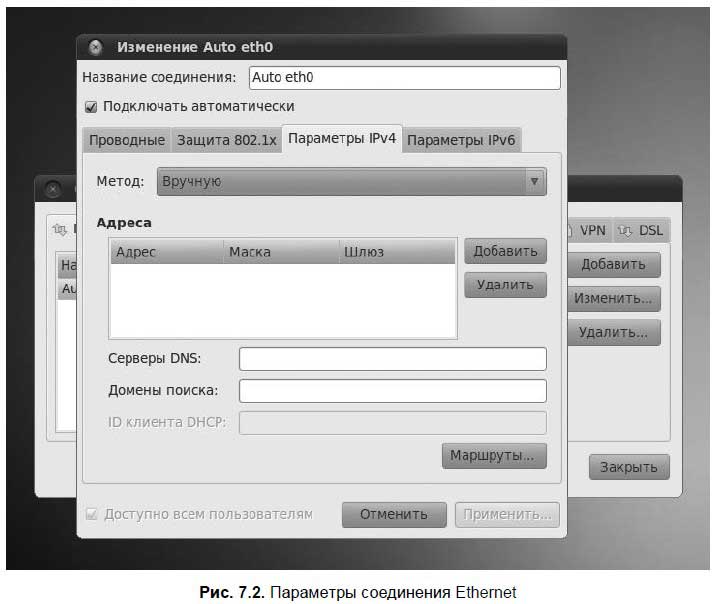Viewport: 716px width, 604px height.
Task: Click Удалить… in the background window
Action: point(614,332)
